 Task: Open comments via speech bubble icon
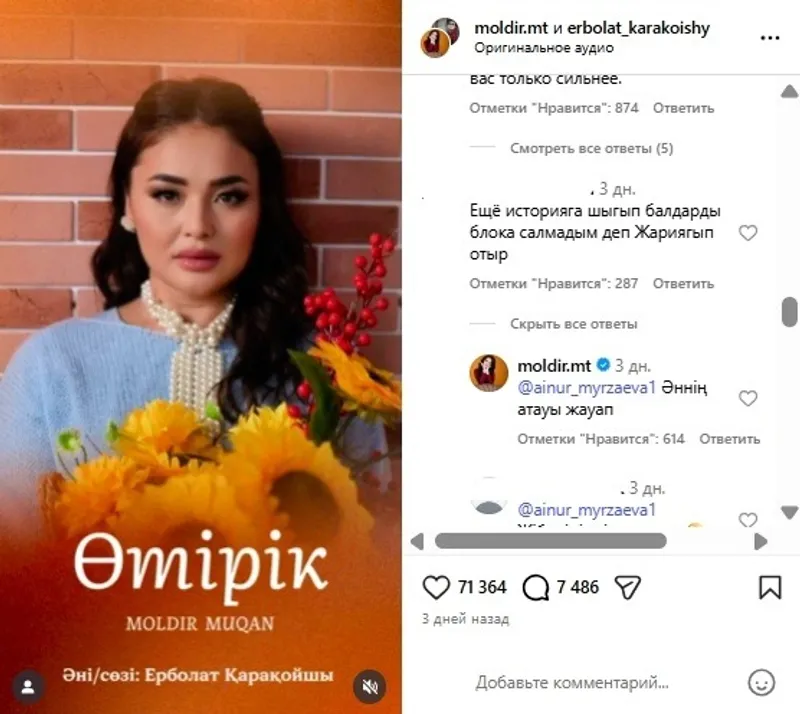click(x=536, y=587)
